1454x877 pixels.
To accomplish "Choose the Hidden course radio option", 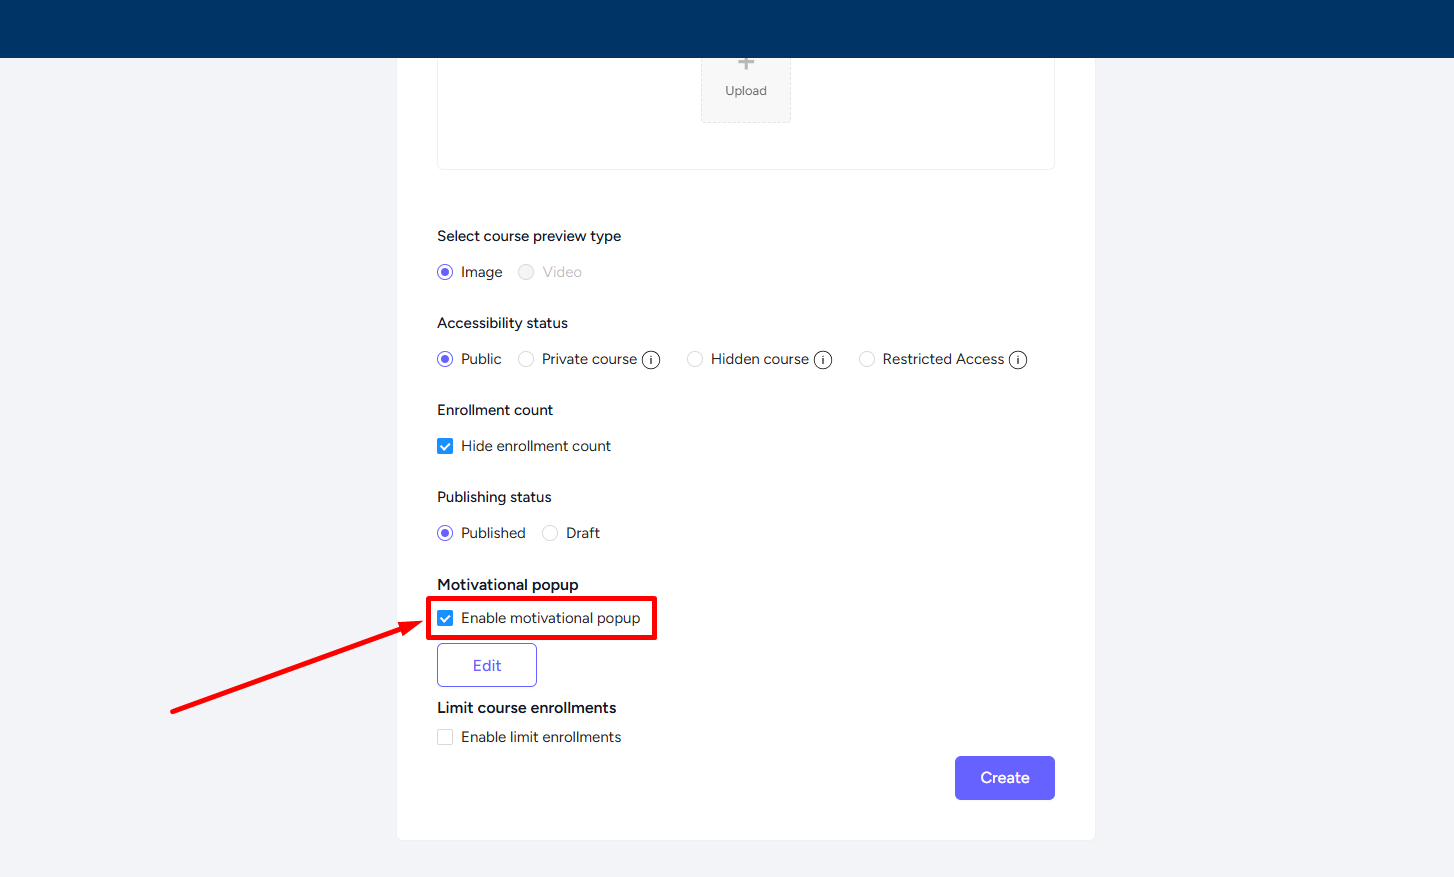I will click(695, 359).
